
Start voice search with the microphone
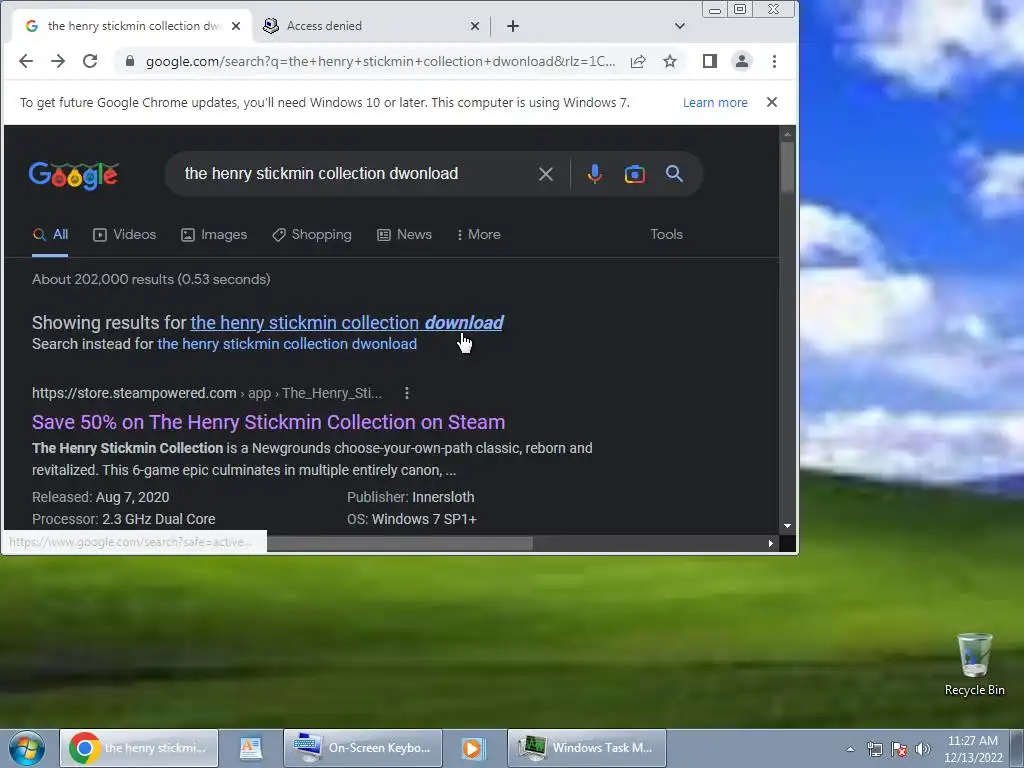coord(594,174)
